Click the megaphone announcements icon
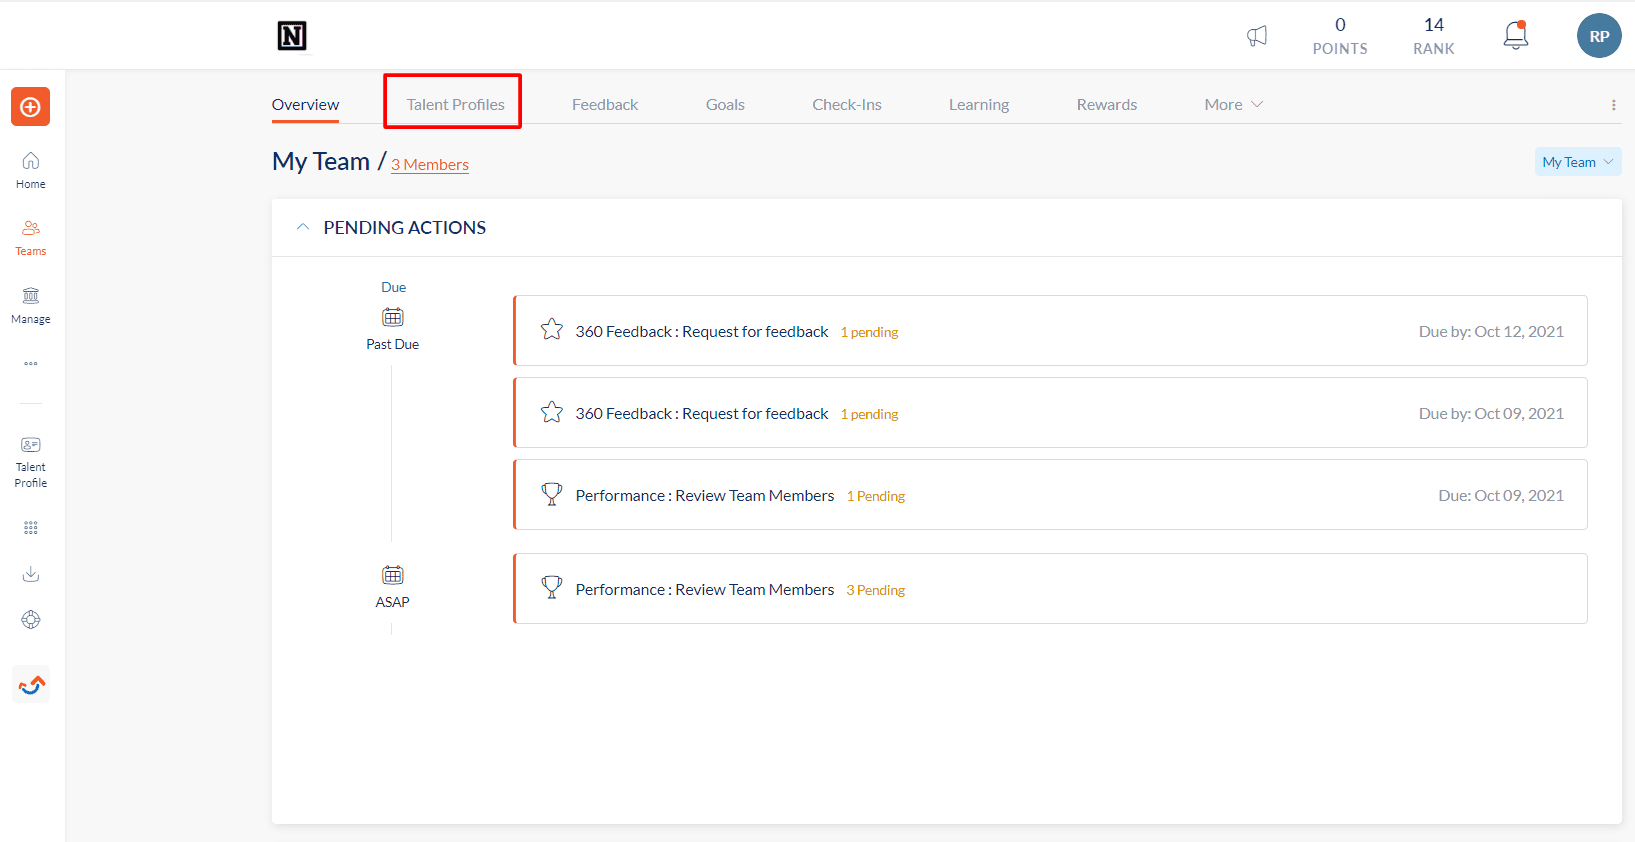The height and width of the screenshot is (842, 1635). (x=1257, y=36)
